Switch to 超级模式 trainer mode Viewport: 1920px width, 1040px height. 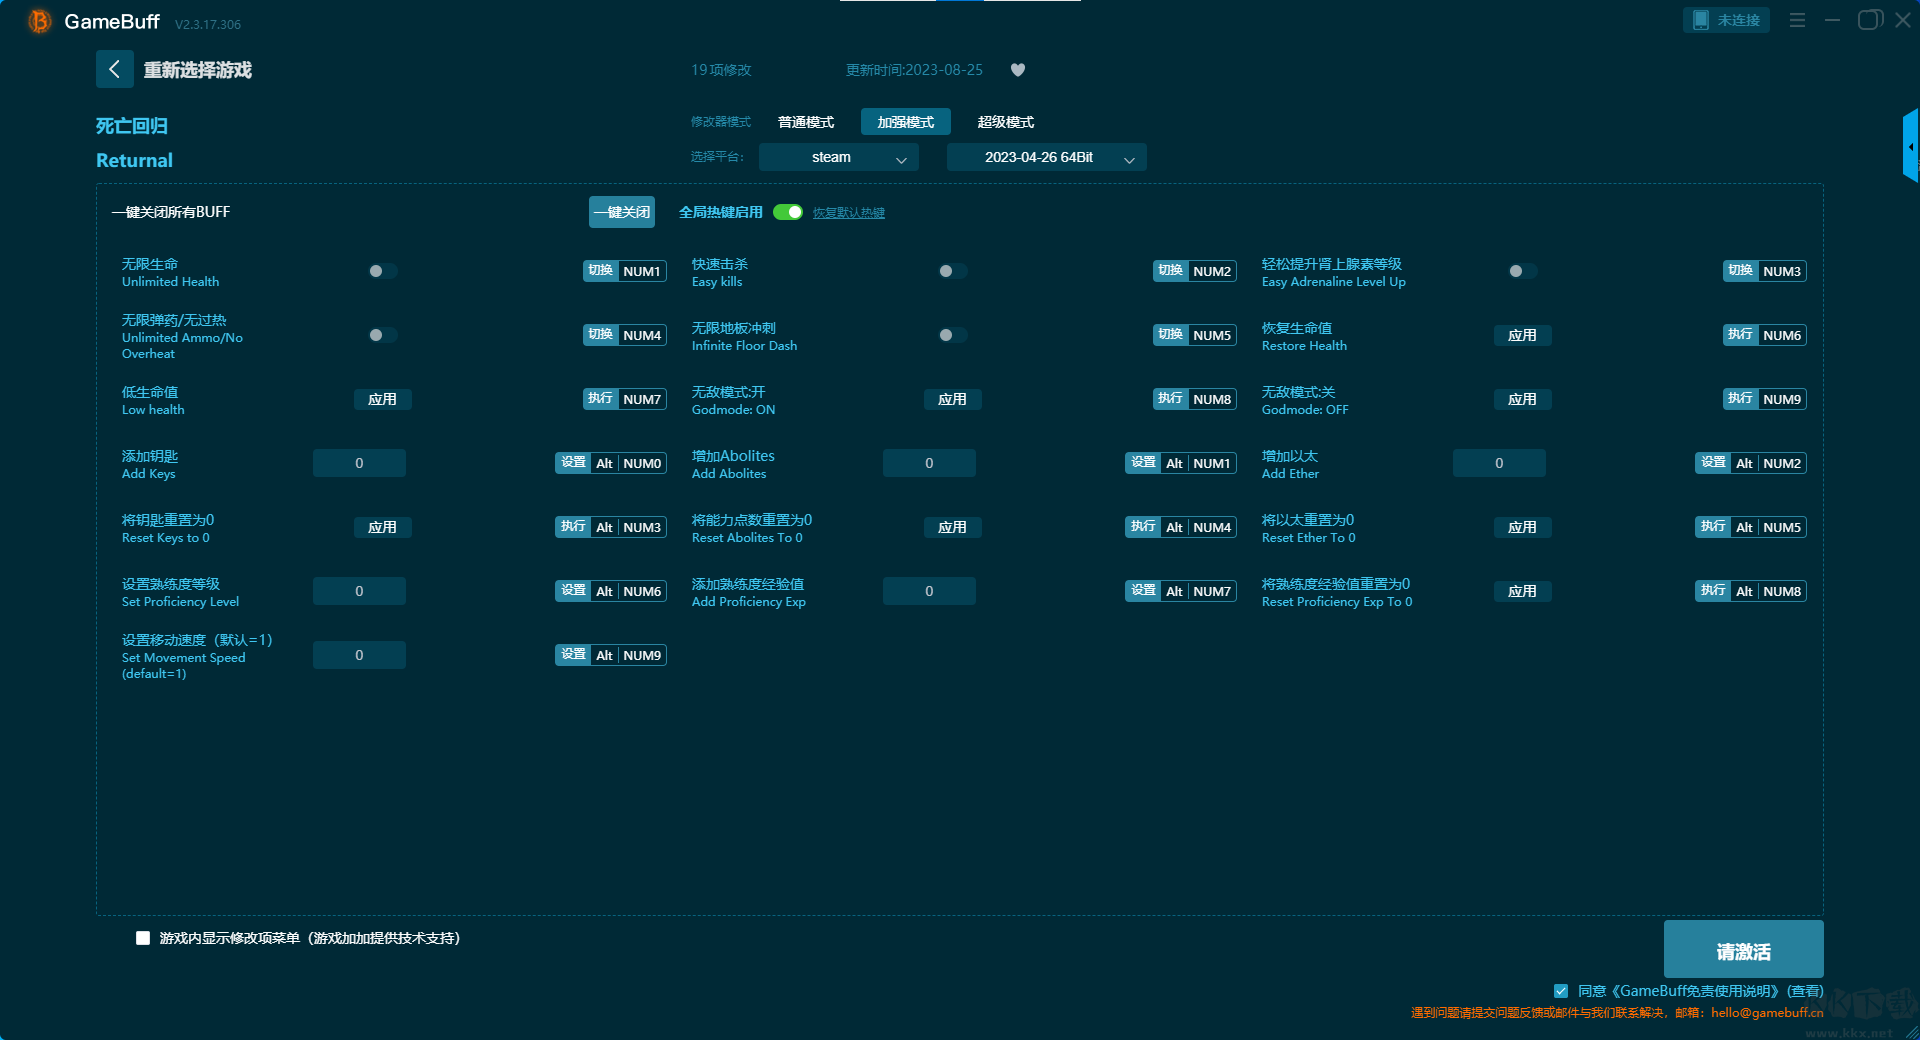pos(1005,122)
